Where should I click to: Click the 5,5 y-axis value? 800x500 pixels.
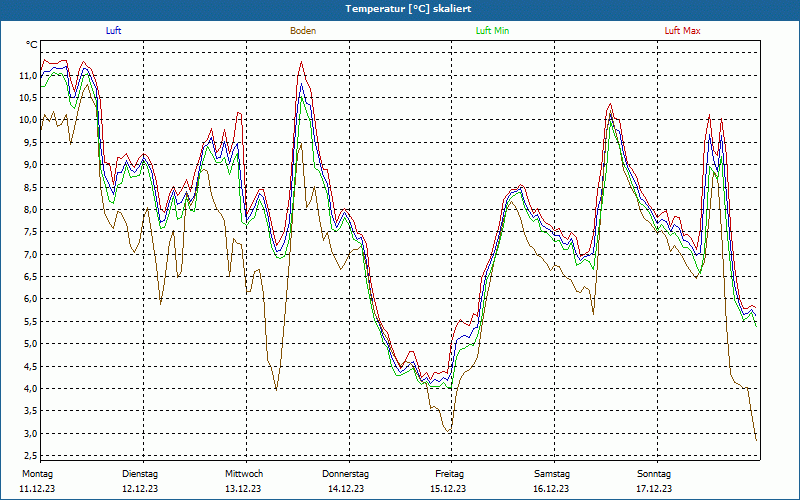click(30, 321)
